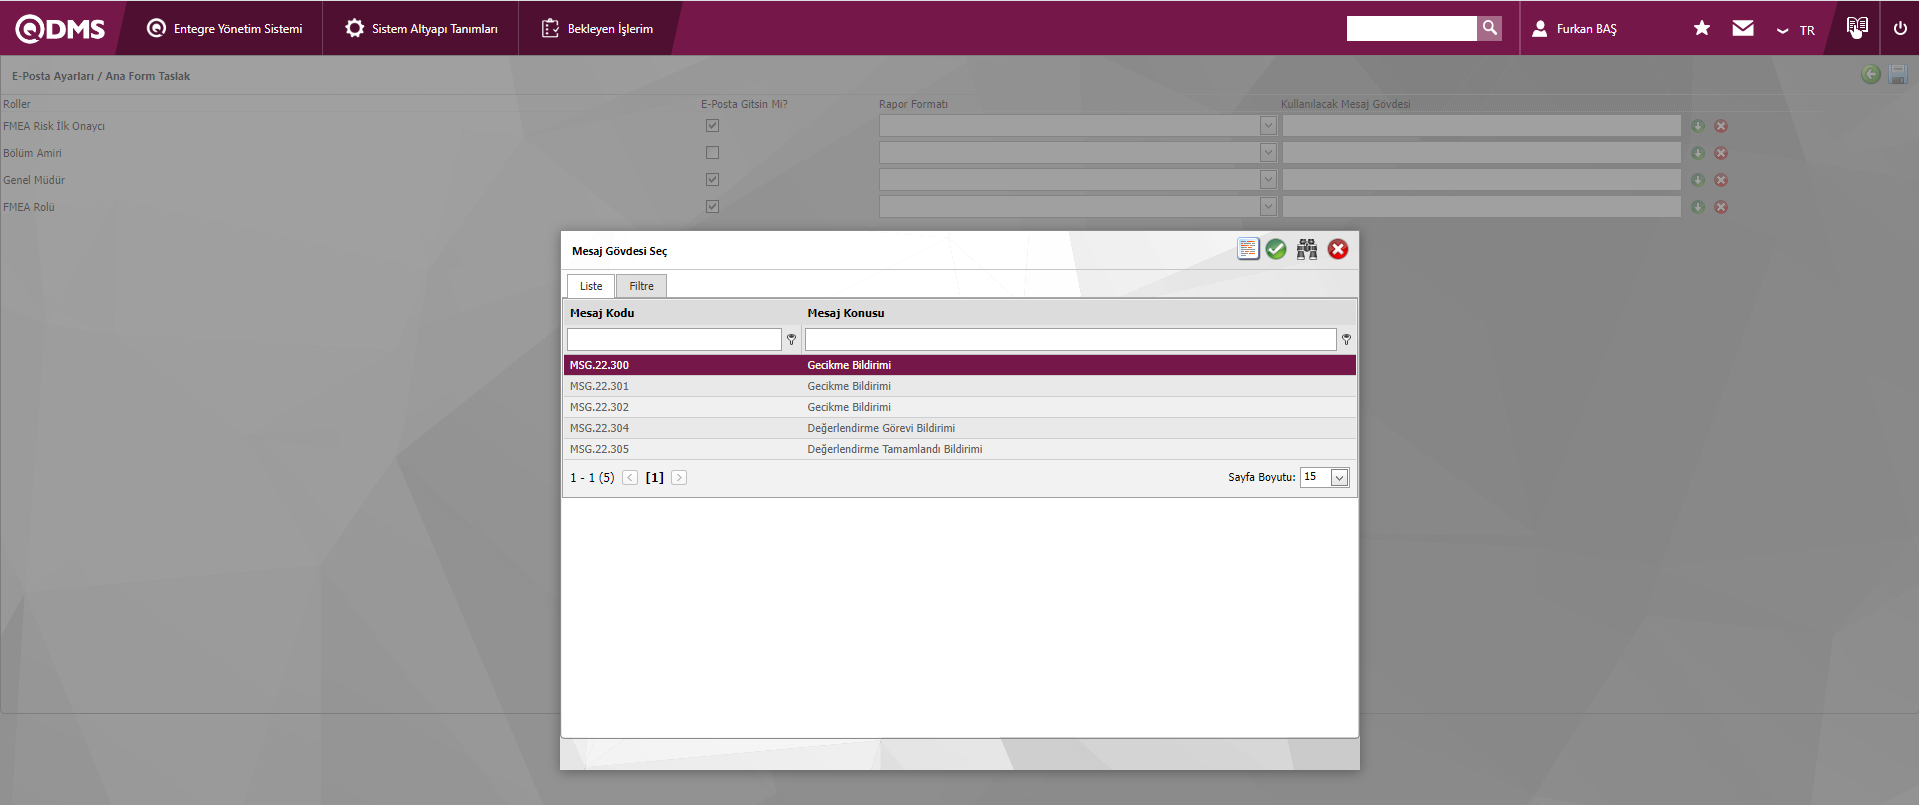The image size is (1919, 805).
Task: Select the MSG.22.300 row
Action: pyautogui.click(x=960, y=365)
